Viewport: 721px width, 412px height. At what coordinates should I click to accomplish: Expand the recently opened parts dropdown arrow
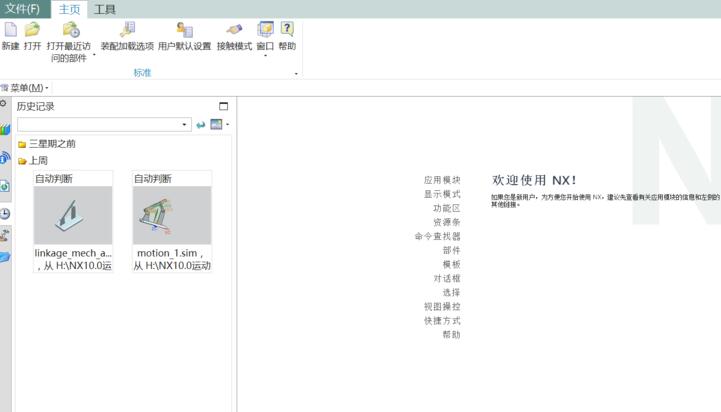coord(94,55)
